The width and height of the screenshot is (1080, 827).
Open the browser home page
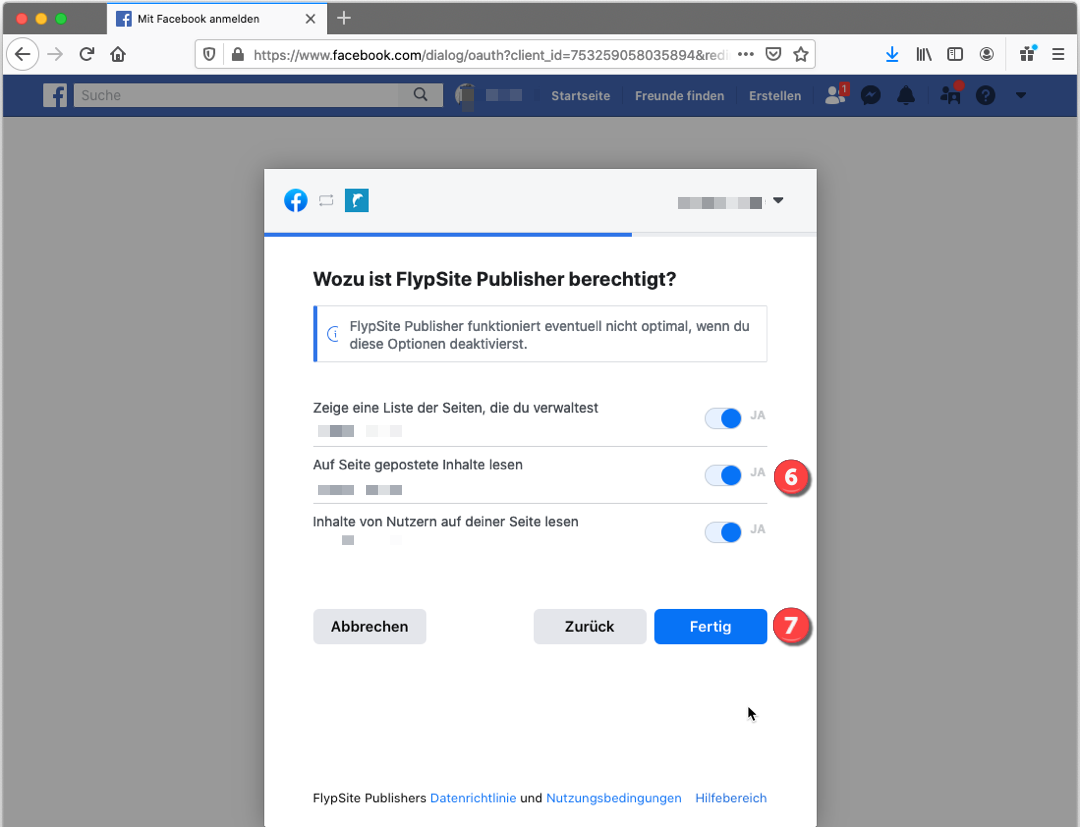point(118,54)
